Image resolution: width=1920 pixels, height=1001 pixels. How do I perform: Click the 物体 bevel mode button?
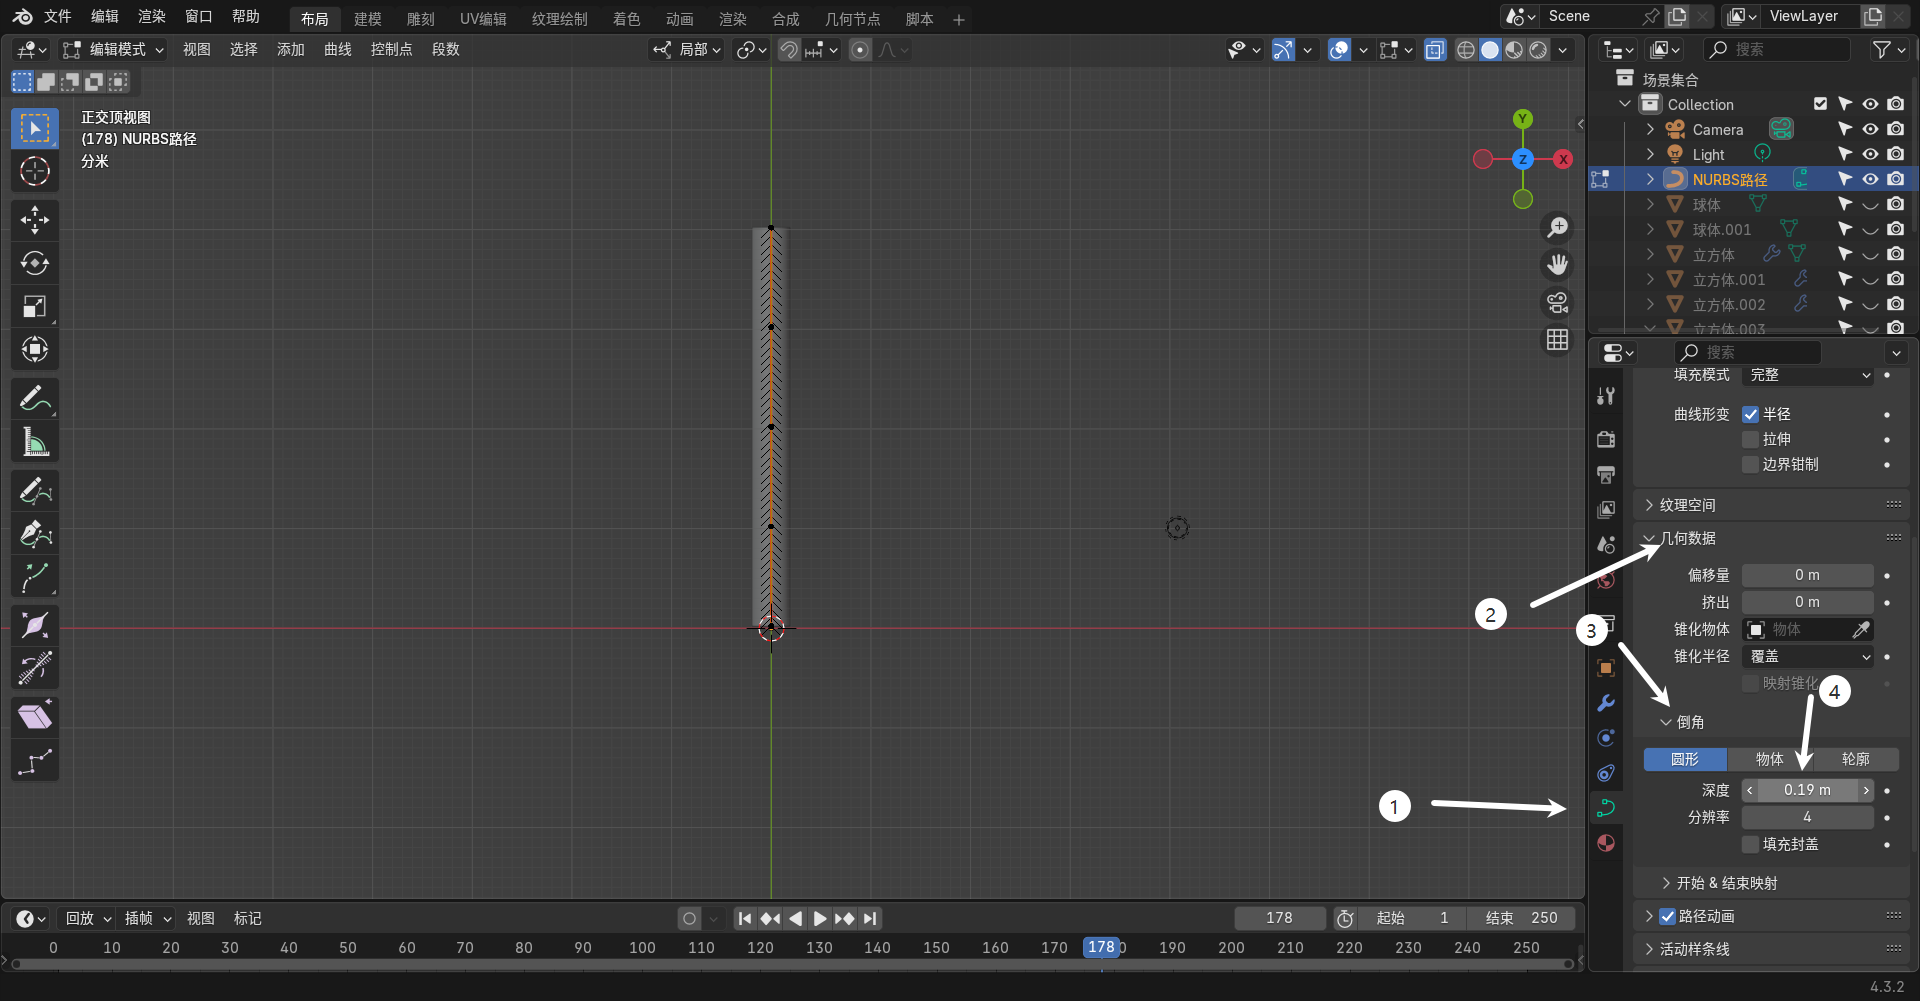[x=1769, y=759]
